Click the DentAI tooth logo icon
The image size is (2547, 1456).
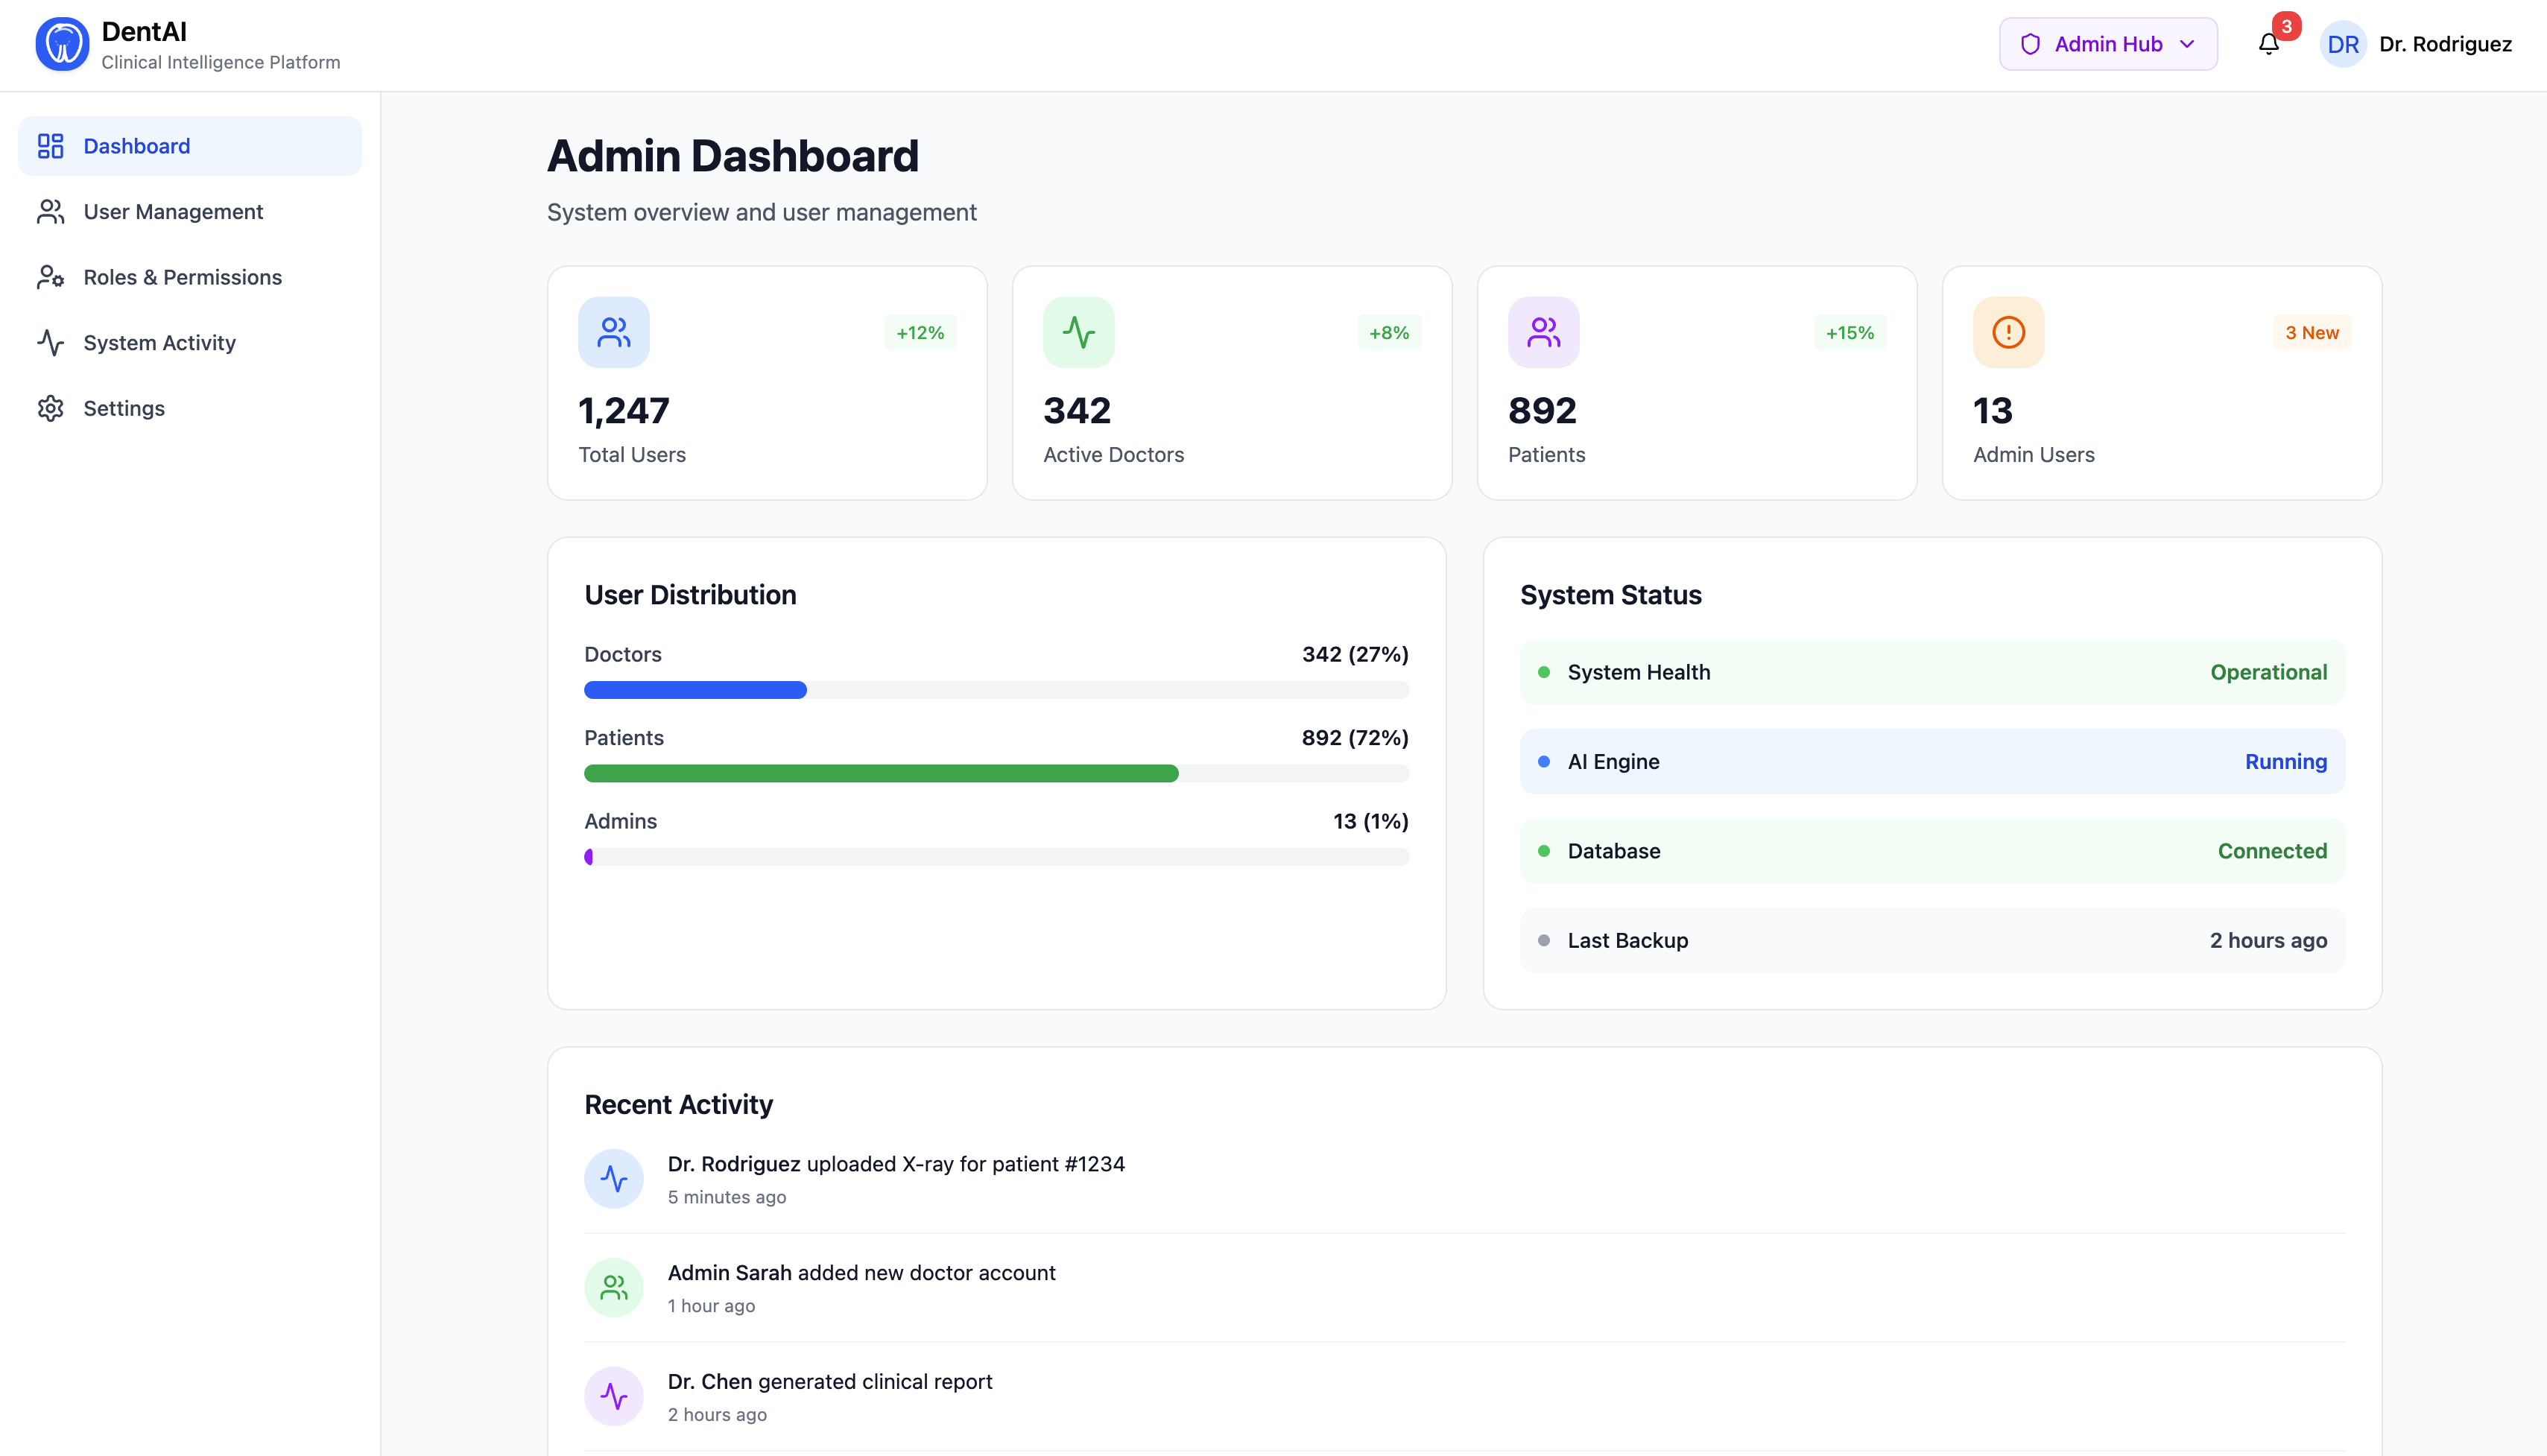62,44
